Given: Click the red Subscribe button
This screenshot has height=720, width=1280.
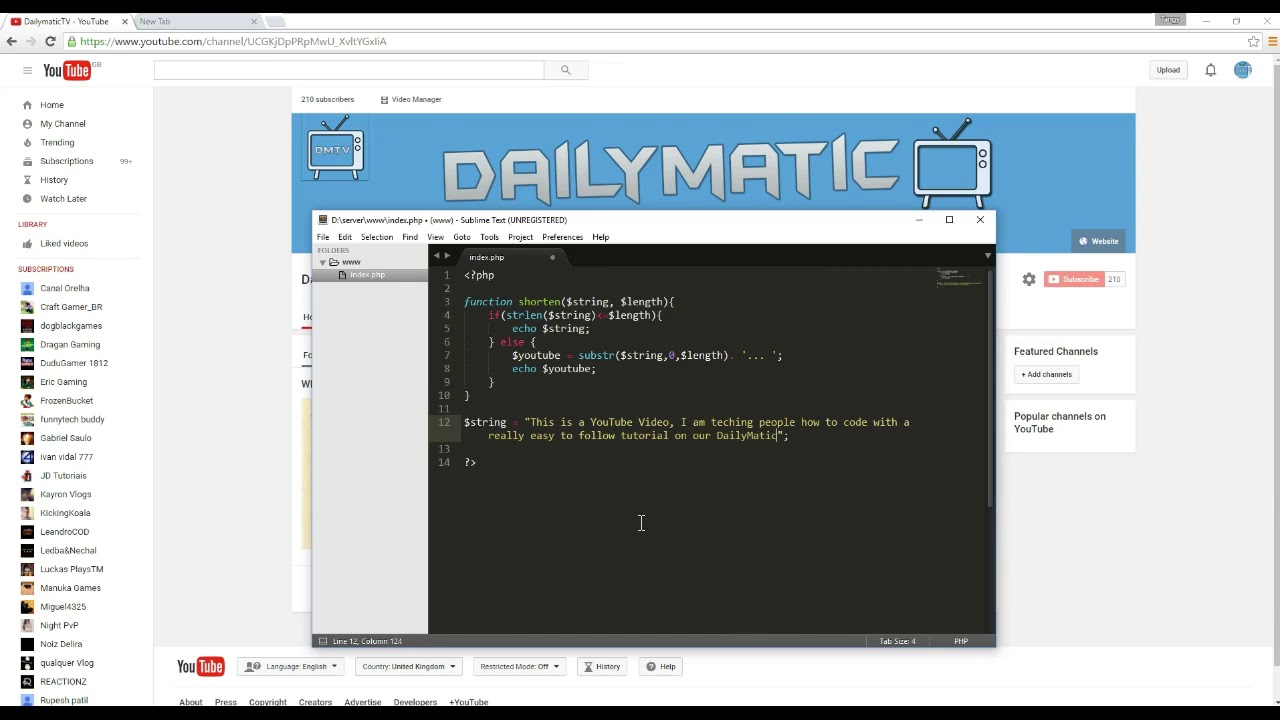Looking at the screenshot, I should [x=1073, y=279].
